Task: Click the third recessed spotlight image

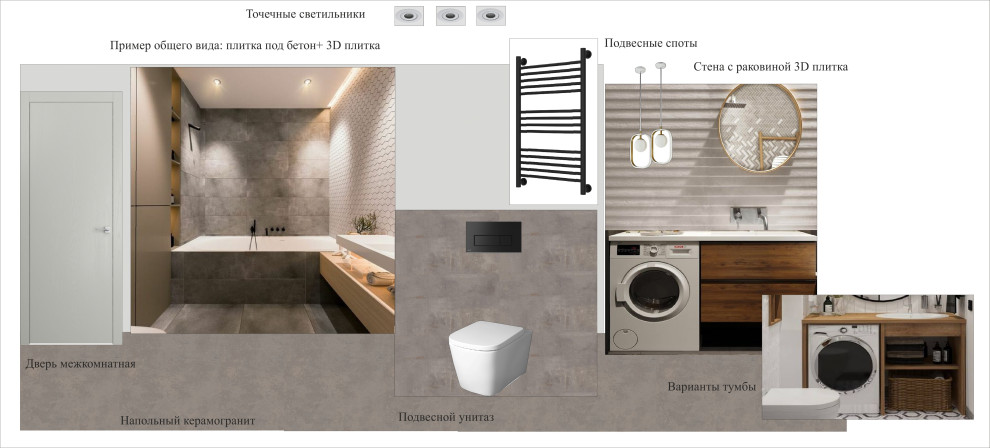Action: (x=491, y=15)
